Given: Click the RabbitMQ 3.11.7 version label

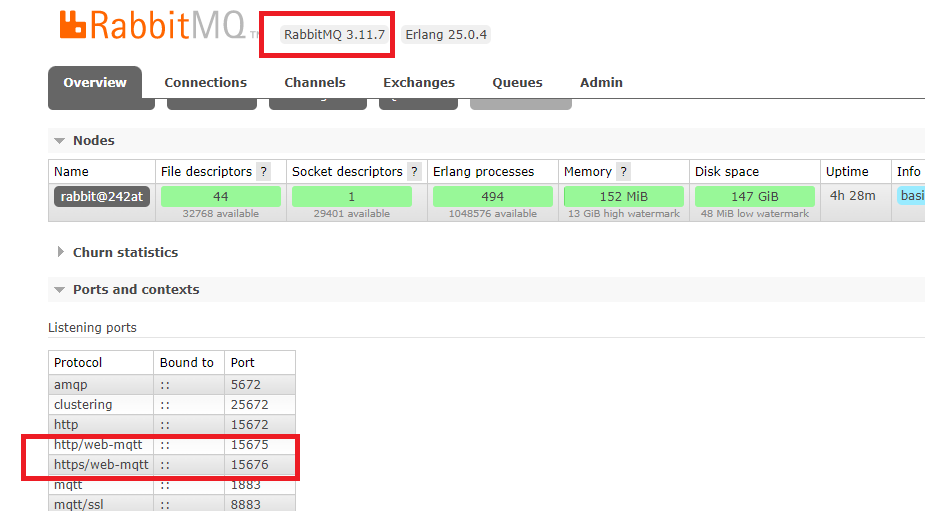Looking at the screenshot, I should [x=334, y=35].
